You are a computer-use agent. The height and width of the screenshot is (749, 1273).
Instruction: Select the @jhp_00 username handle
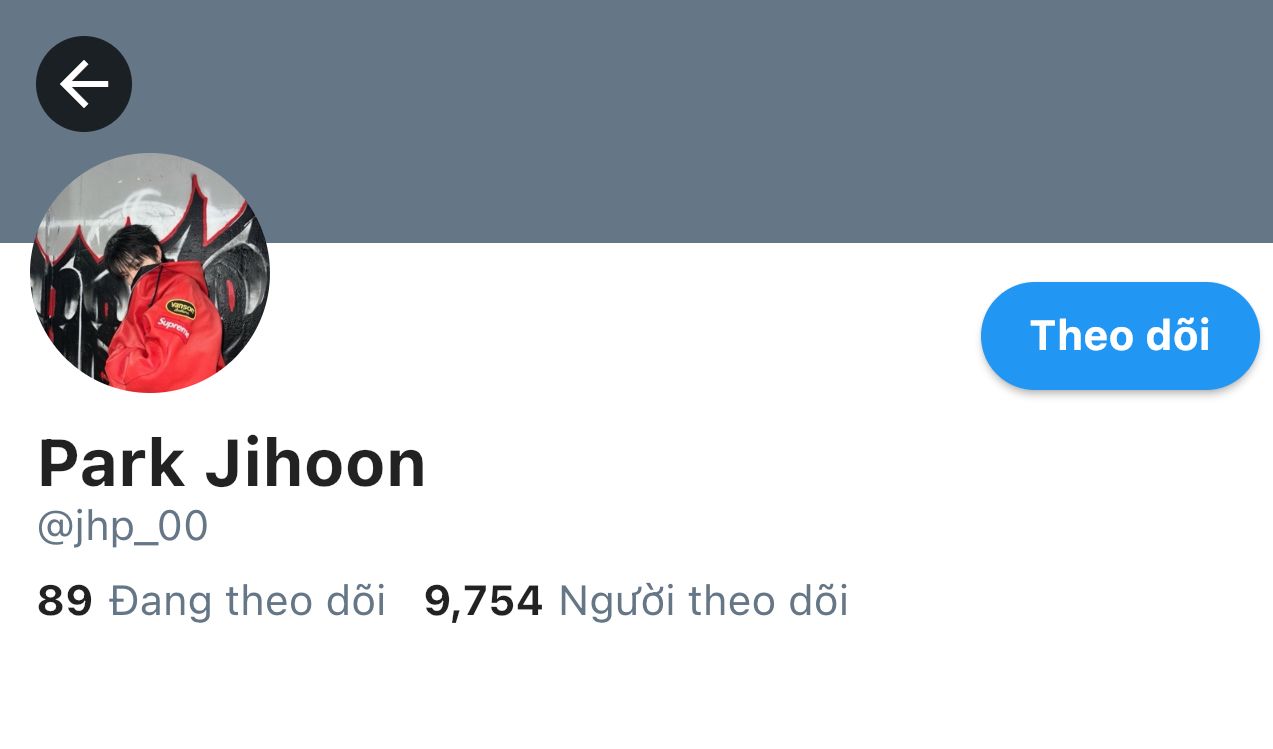[x=122, y=526]
